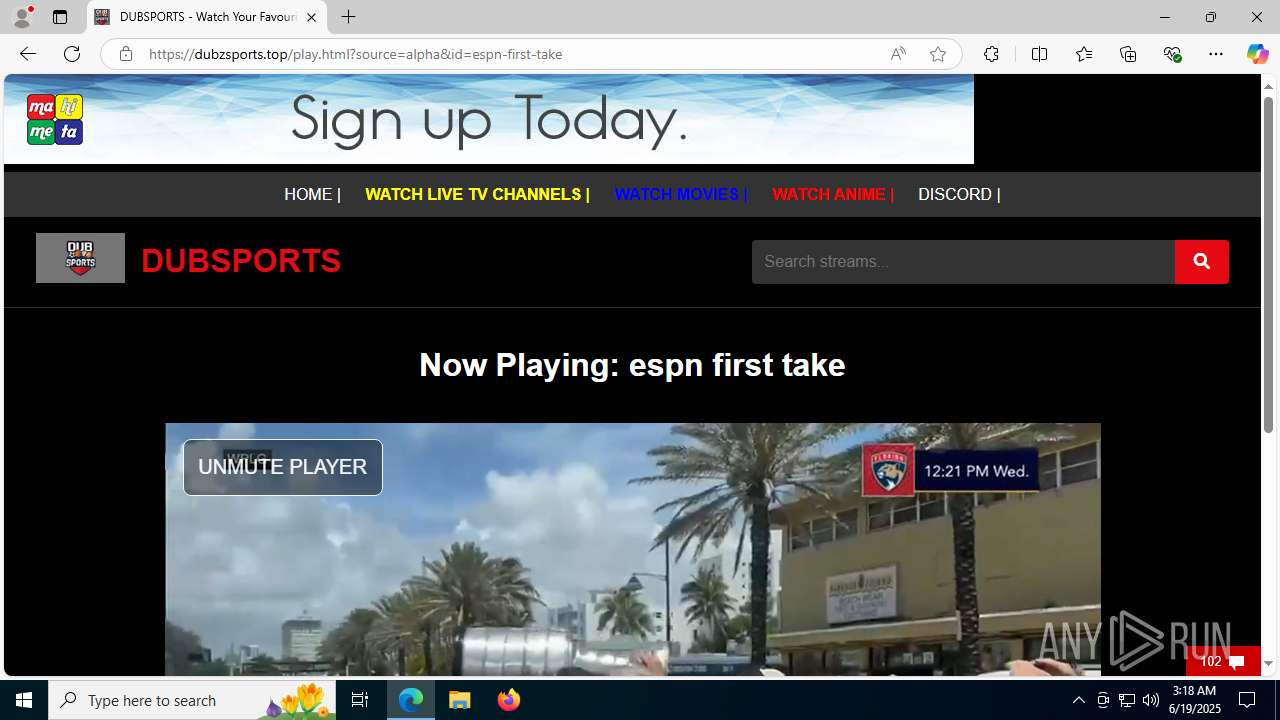1280x720 pixels.
Task: Close the DUBSPORTS browser tab
Action: pyautogui.click(x=311, y=17)
